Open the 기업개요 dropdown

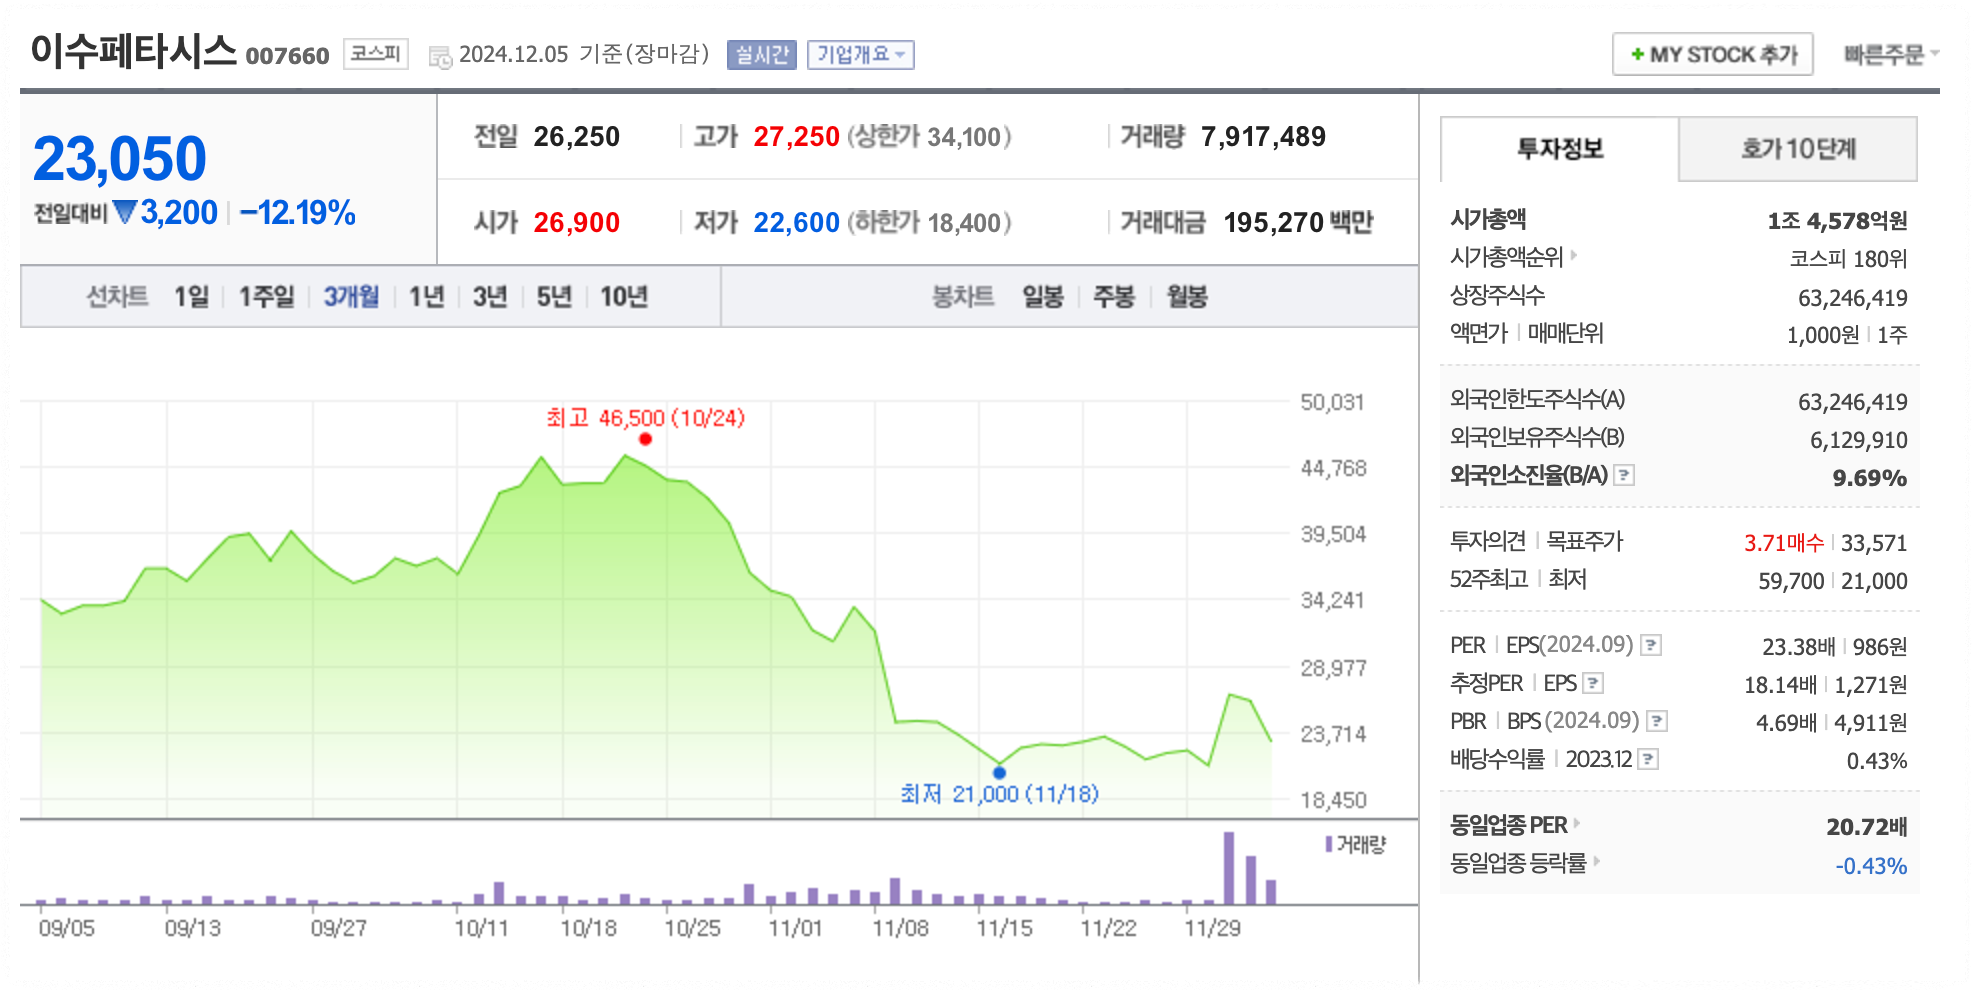coord(861,54)
